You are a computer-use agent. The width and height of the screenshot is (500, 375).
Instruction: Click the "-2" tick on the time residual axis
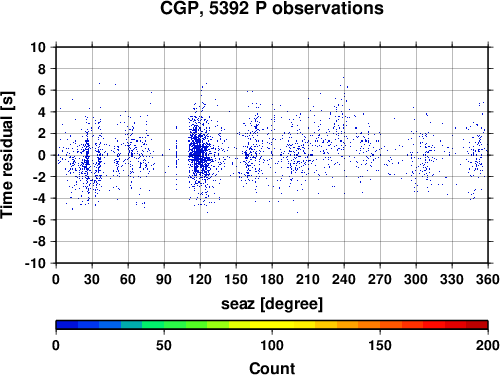[x=39, y=177]
